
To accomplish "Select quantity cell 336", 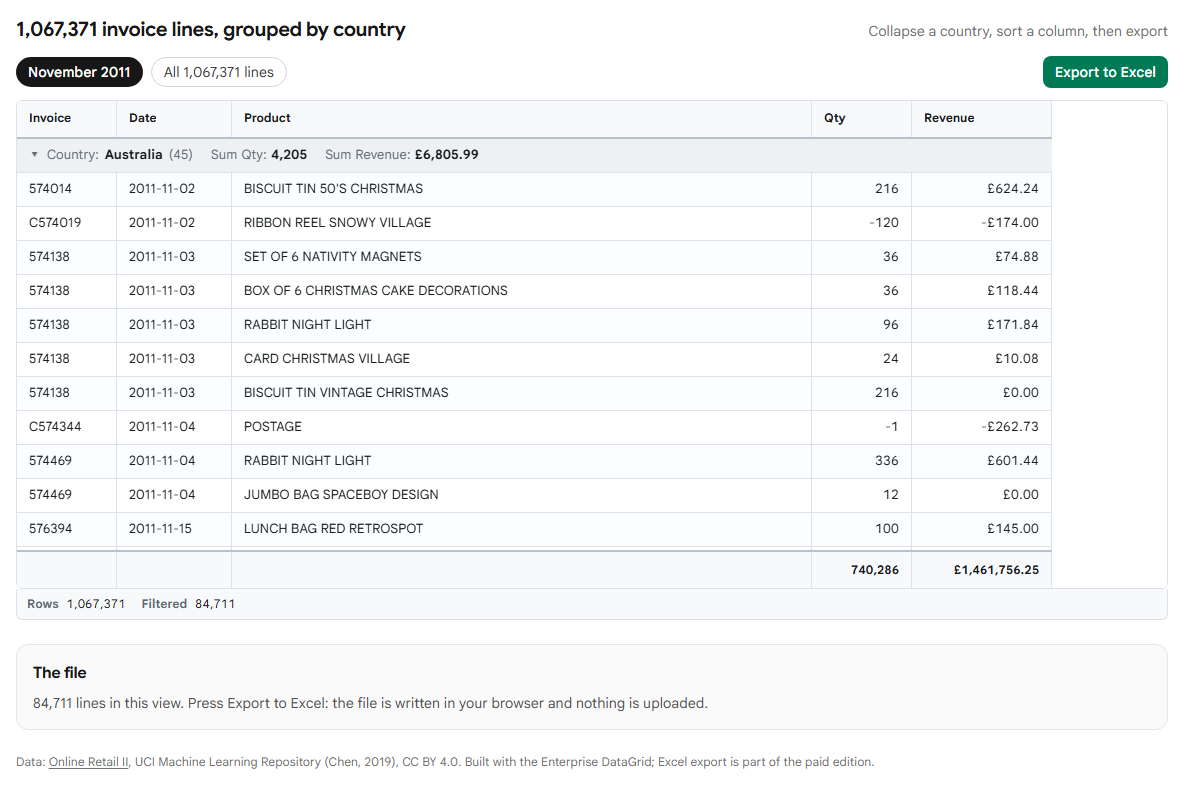I will (x=862, y=461).
